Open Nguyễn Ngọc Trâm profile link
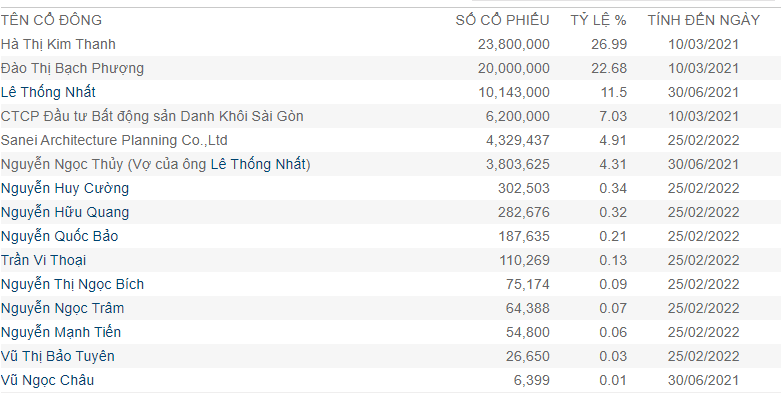 click(62, 308)
